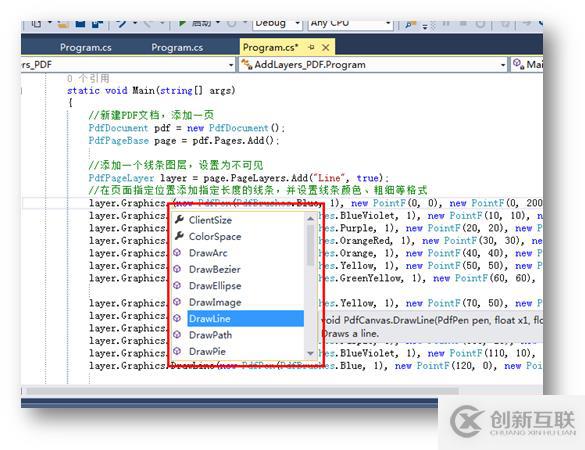The image size is (585, 450).
Task: Click the 'static void Main(string[] args)' line
Action: click(x=151, y=91)
